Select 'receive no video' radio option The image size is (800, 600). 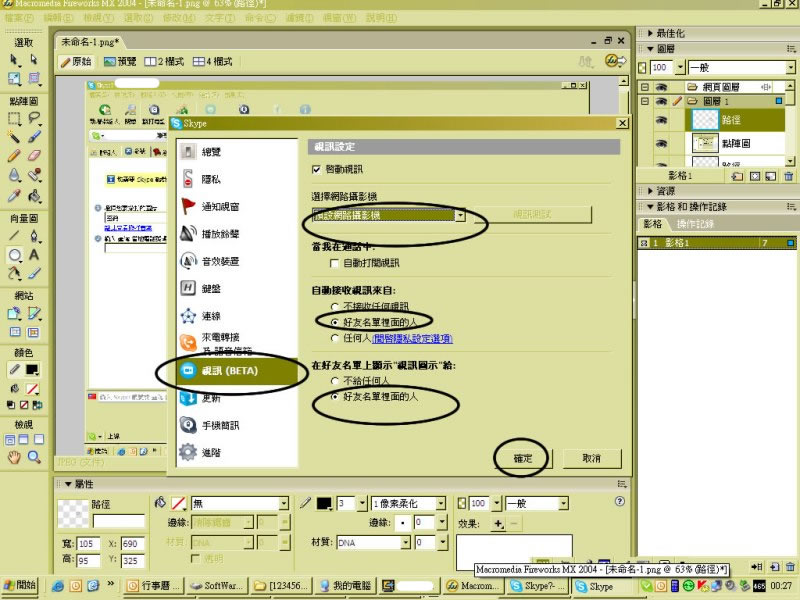point(335,307)
